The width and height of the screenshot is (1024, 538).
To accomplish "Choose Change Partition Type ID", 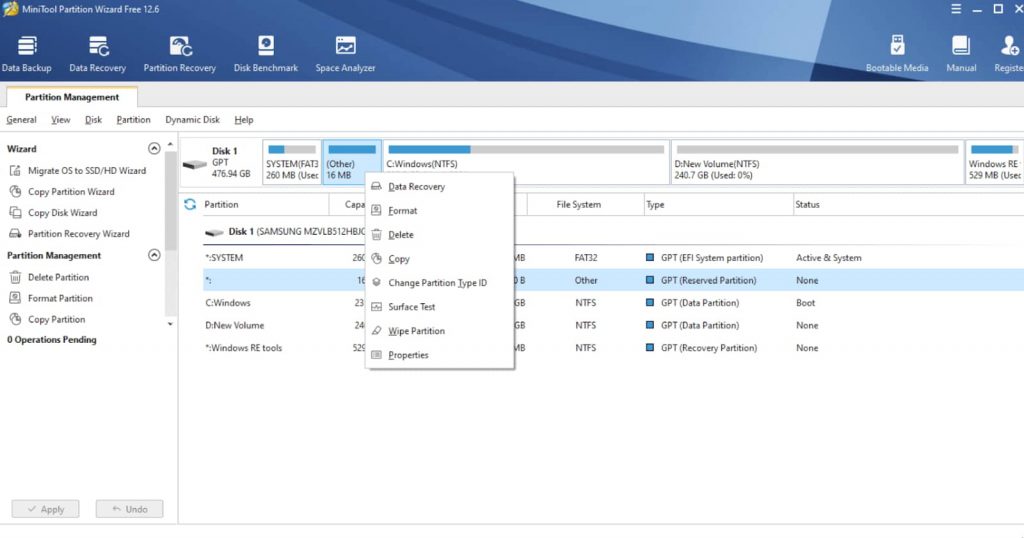I will tap(440, 283).
